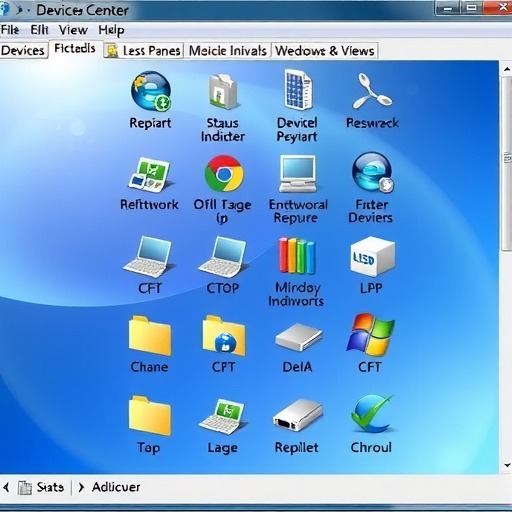Click the scrollbar up arrow
Image resolution: width=512 pixels, height=512 pixels.
[507, 69]
